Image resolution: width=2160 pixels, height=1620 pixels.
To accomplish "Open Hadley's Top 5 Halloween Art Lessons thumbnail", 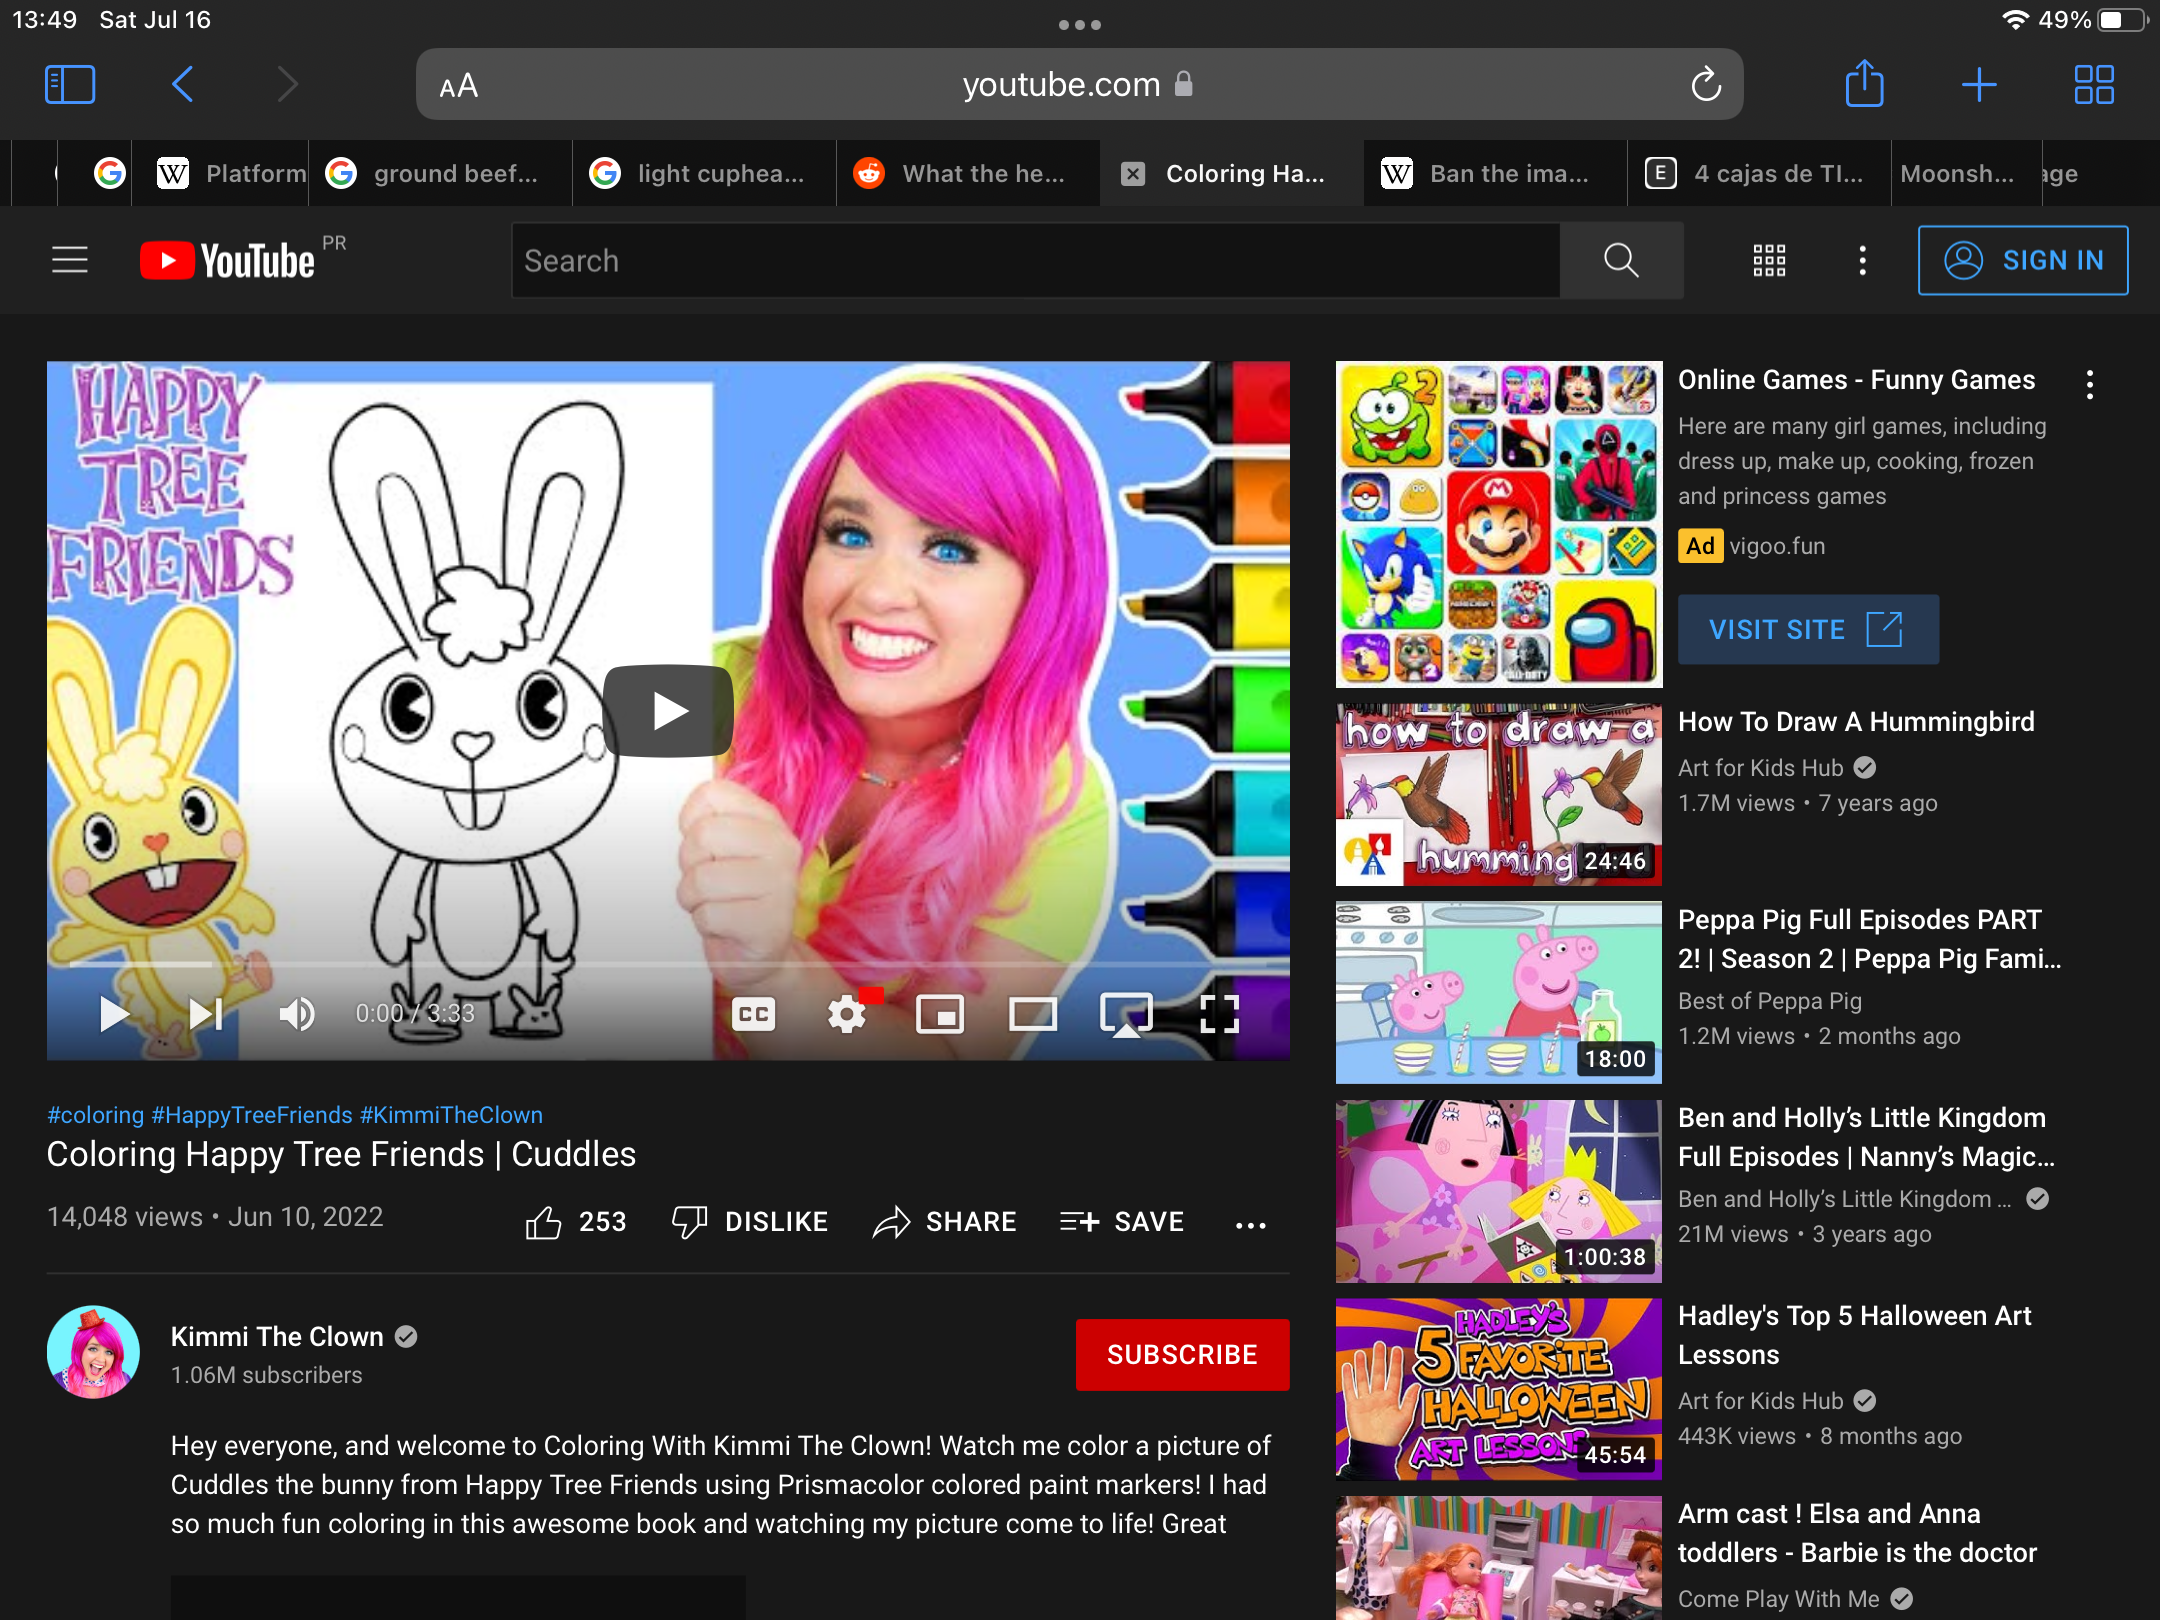I will 1498,1388.
